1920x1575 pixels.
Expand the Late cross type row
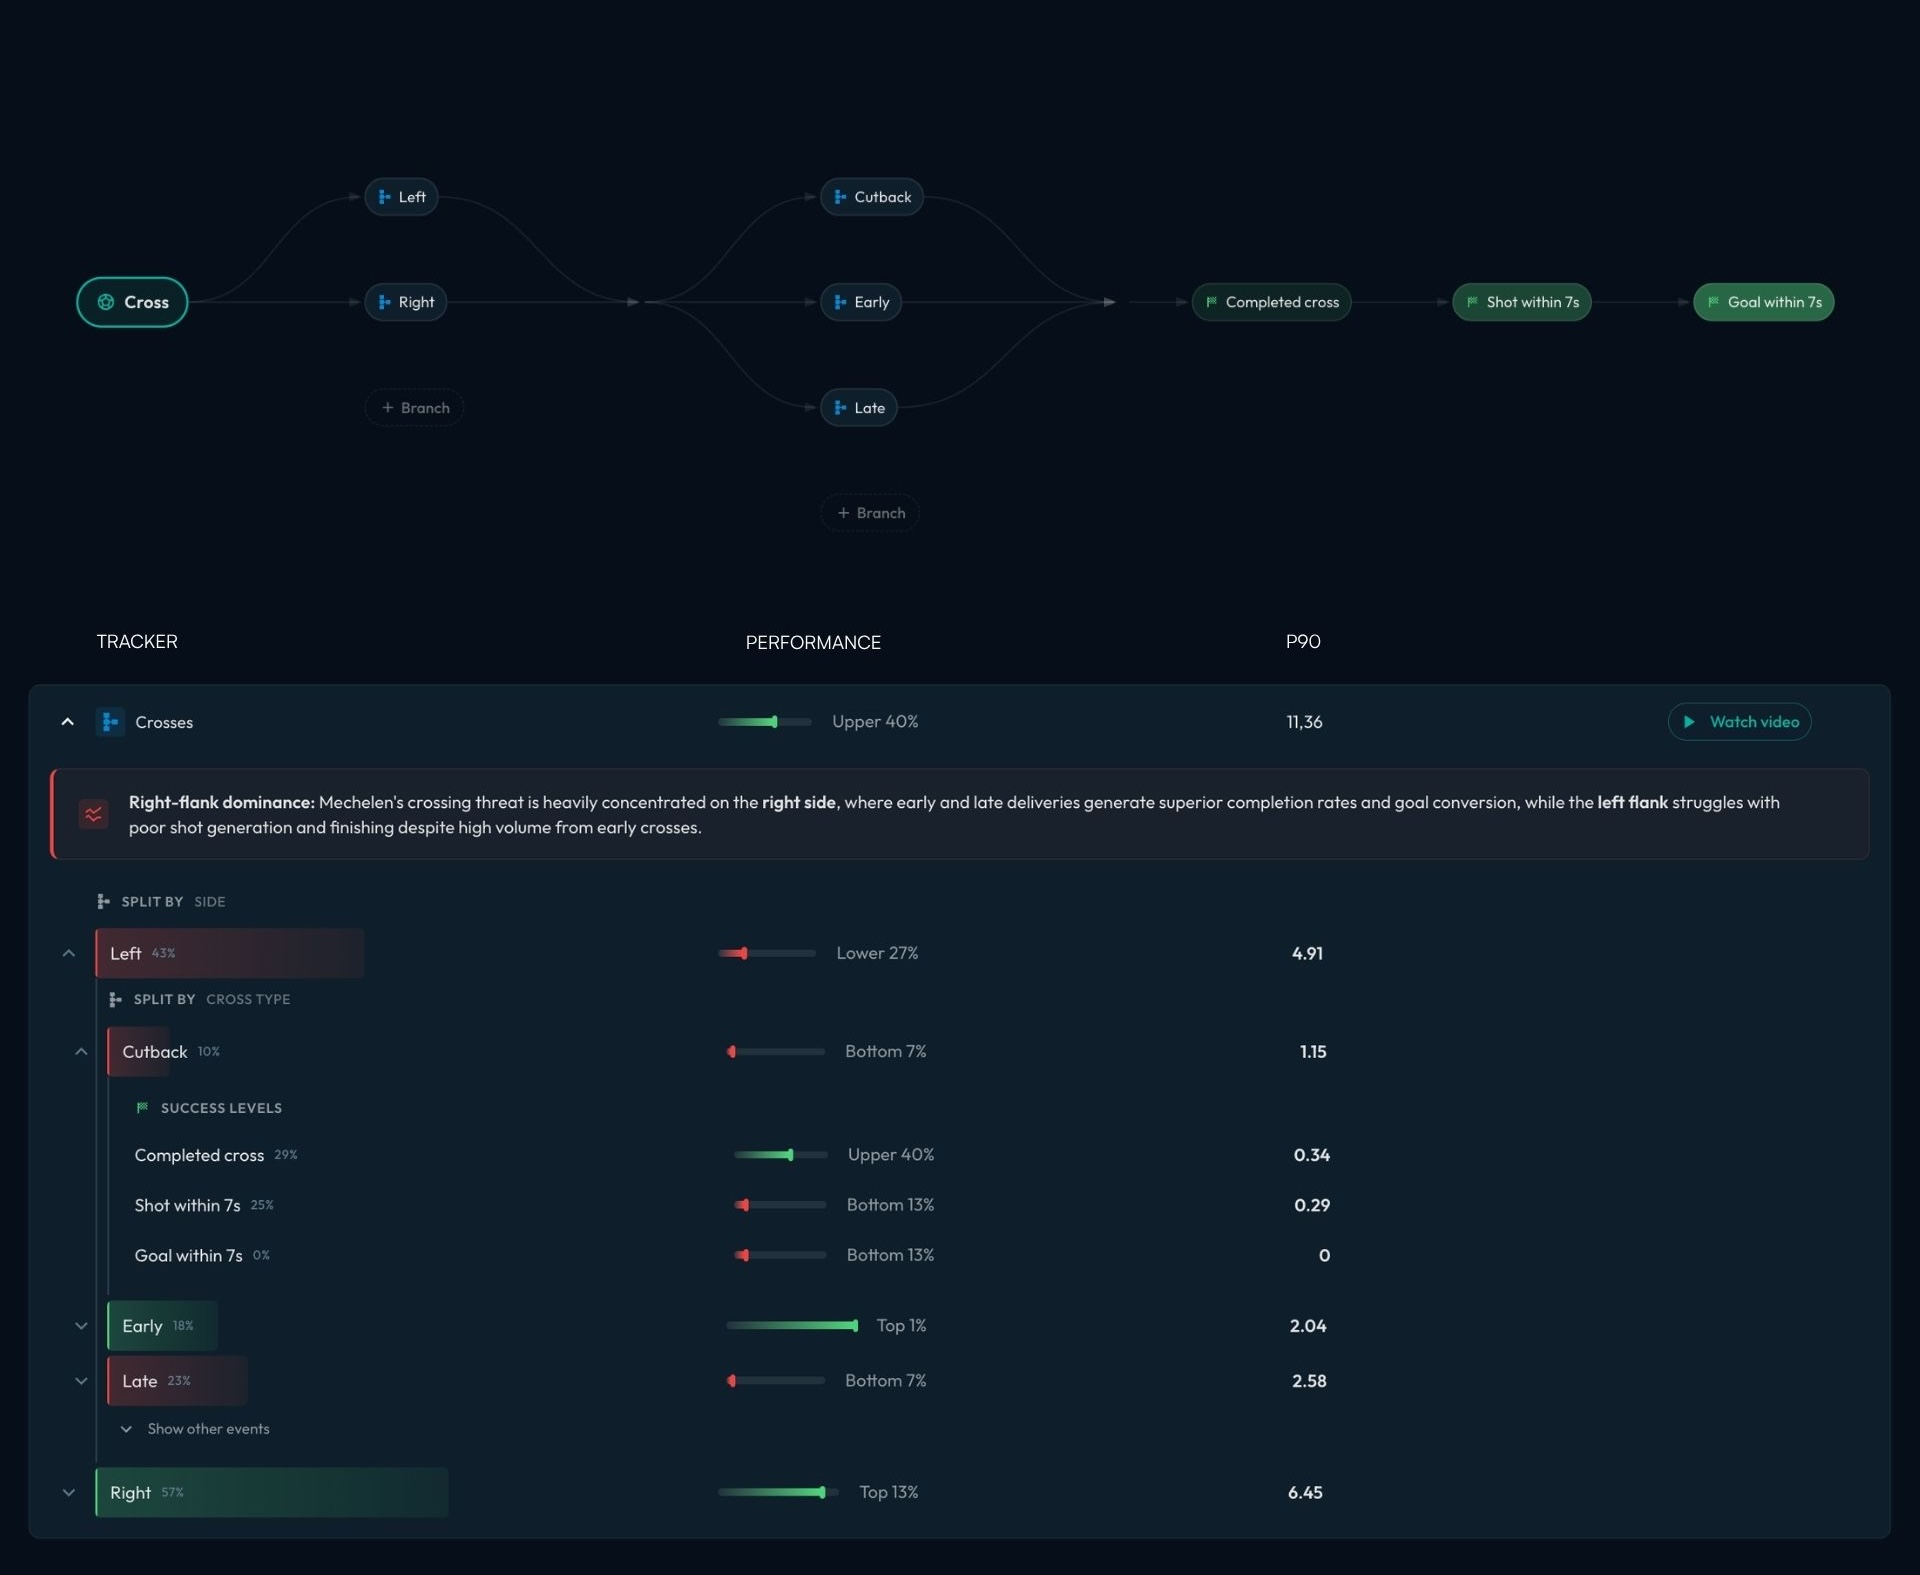point(81,1381)
